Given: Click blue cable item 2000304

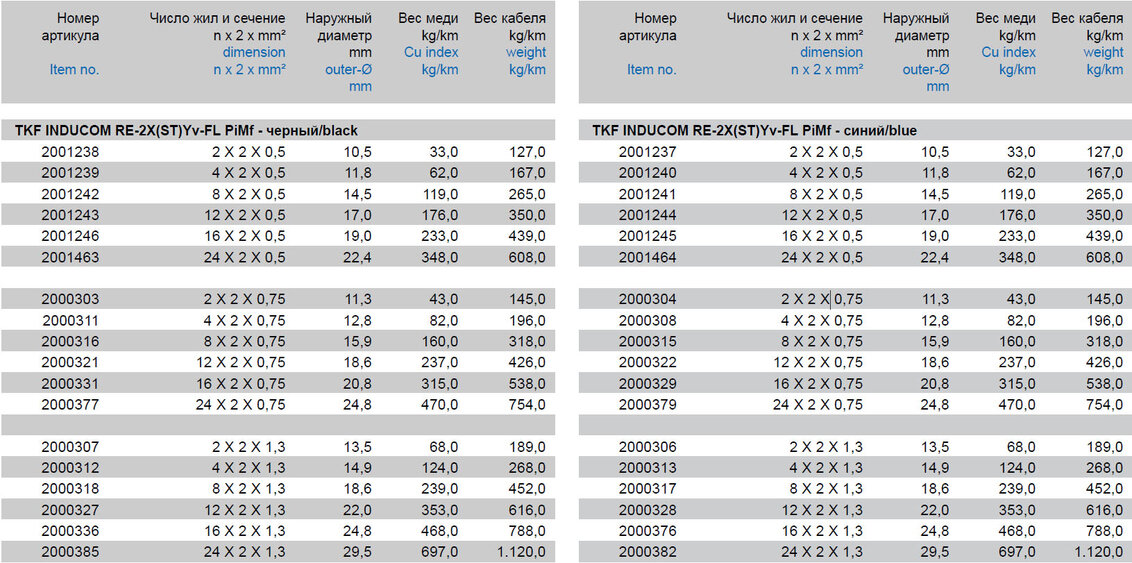Looking at the screenshot, I should 648,300.
